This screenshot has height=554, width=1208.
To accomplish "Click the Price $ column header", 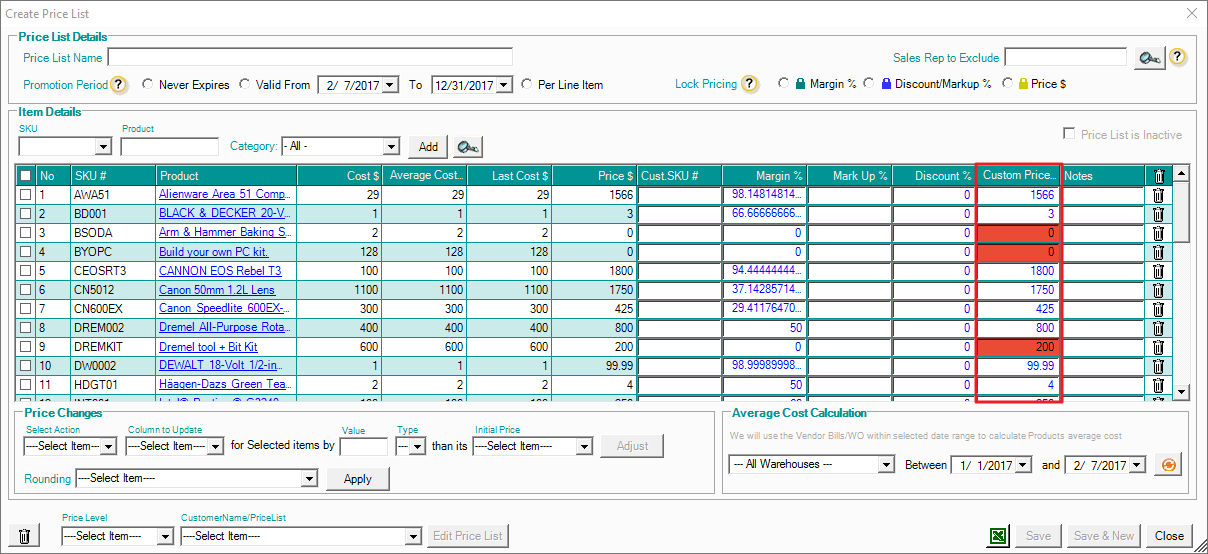I will click(594, 176).
